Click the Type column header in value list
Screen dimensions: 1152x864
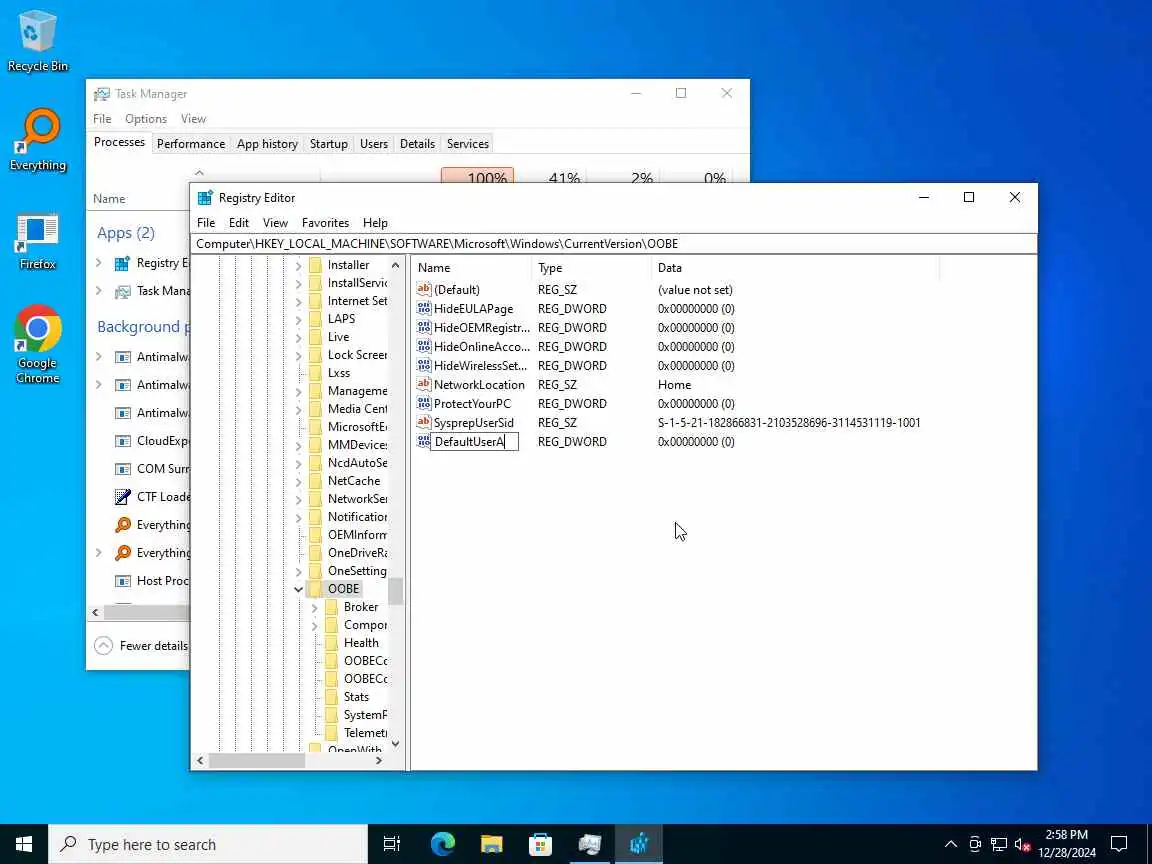[591, 268]
